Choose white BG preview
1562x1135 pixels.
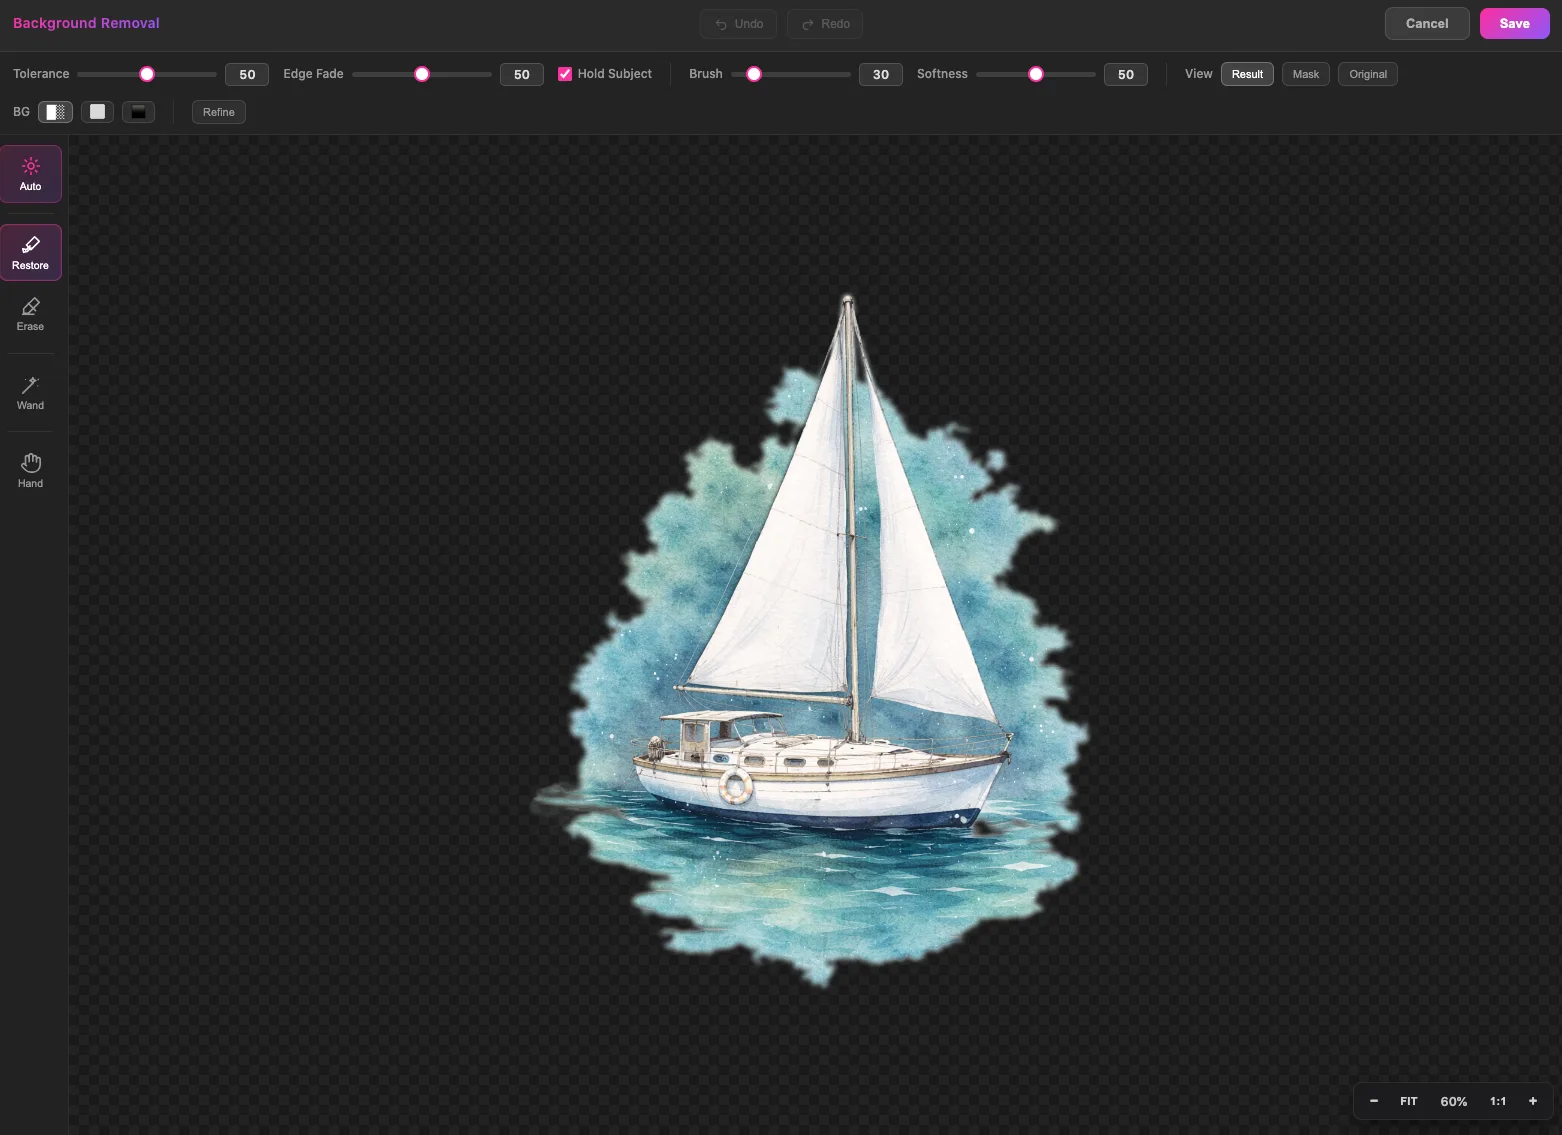click(97, 112)
